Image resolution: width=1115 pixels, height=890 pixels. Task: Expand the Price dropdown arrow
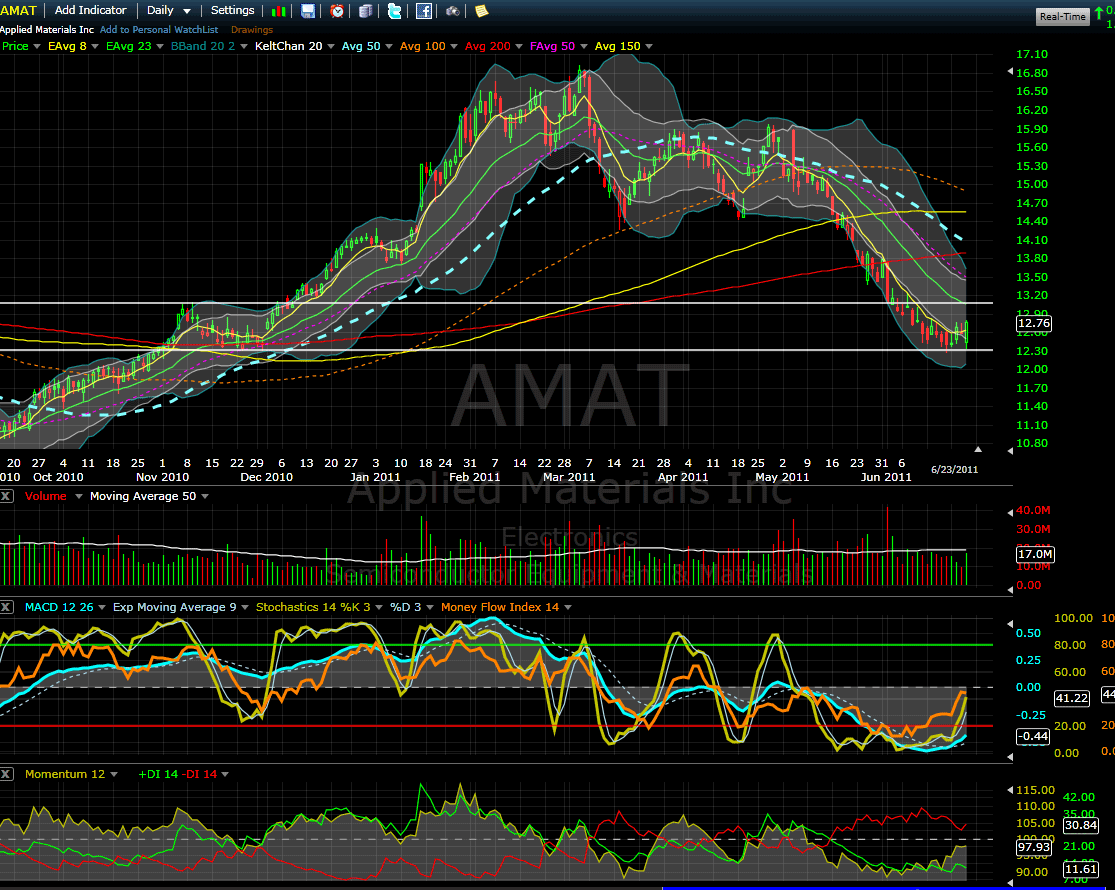tap(37, 47)
